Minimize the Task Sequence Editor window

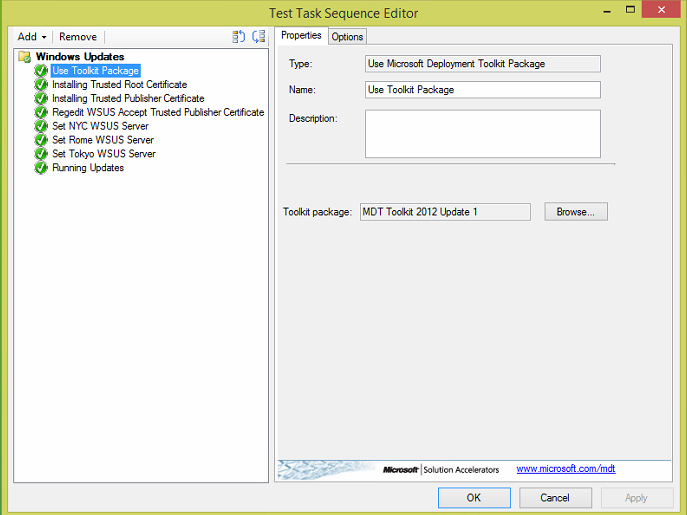(607, 11)
